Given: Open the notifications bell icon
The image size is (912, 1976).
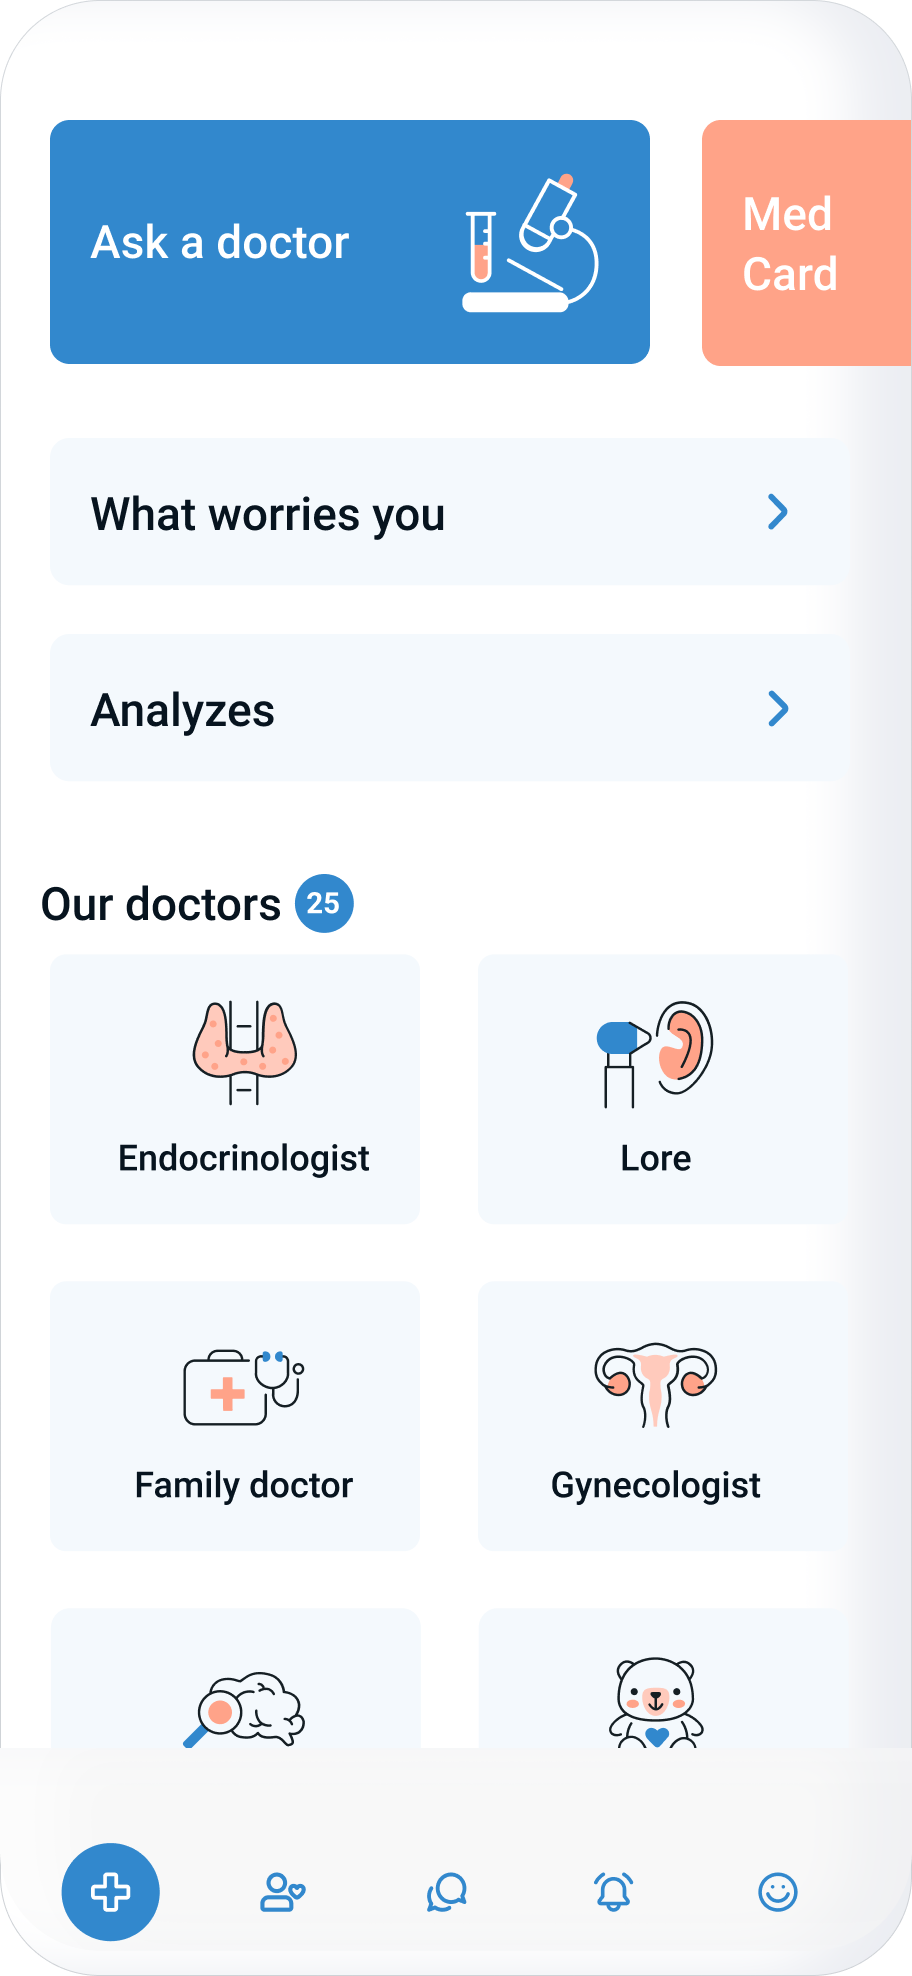Looking at the screenshot, I should 613,1892.
